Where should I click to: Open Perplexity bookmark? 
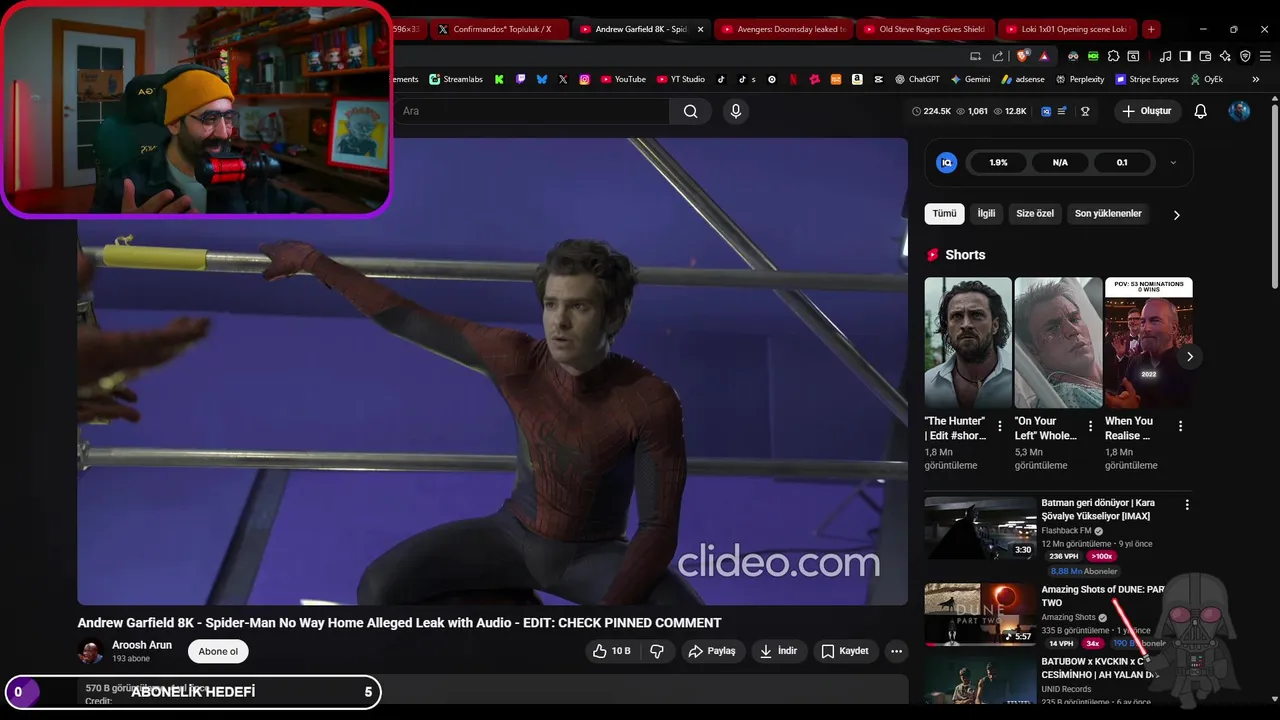click(1079, 79)
